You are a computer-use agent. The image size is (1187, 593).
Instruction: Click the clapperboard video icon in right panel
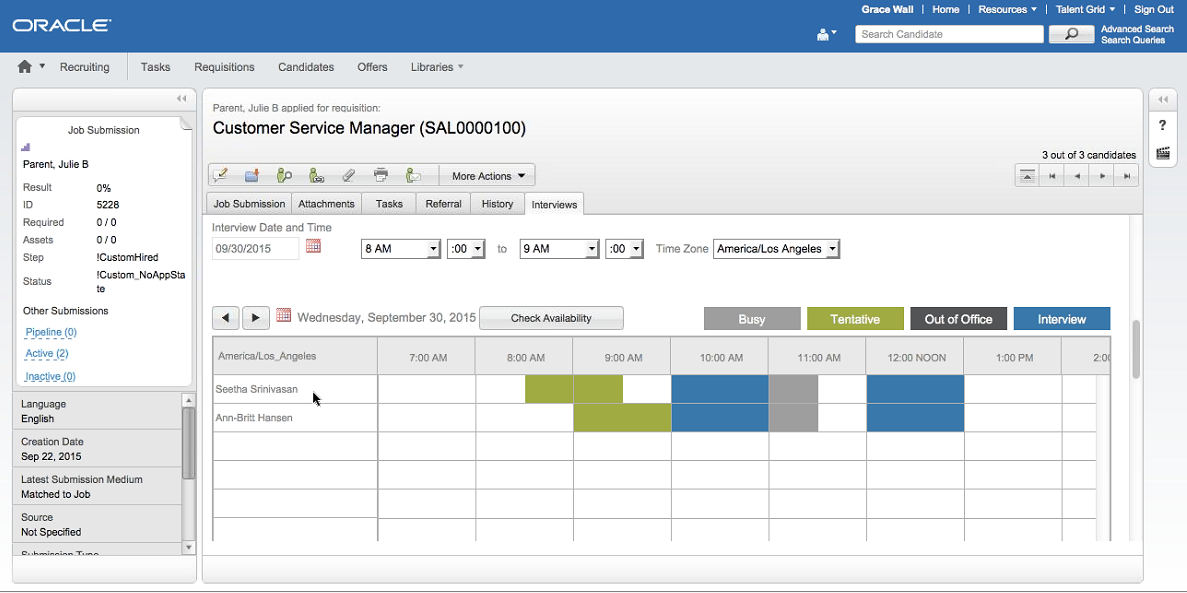[1162, 153]
